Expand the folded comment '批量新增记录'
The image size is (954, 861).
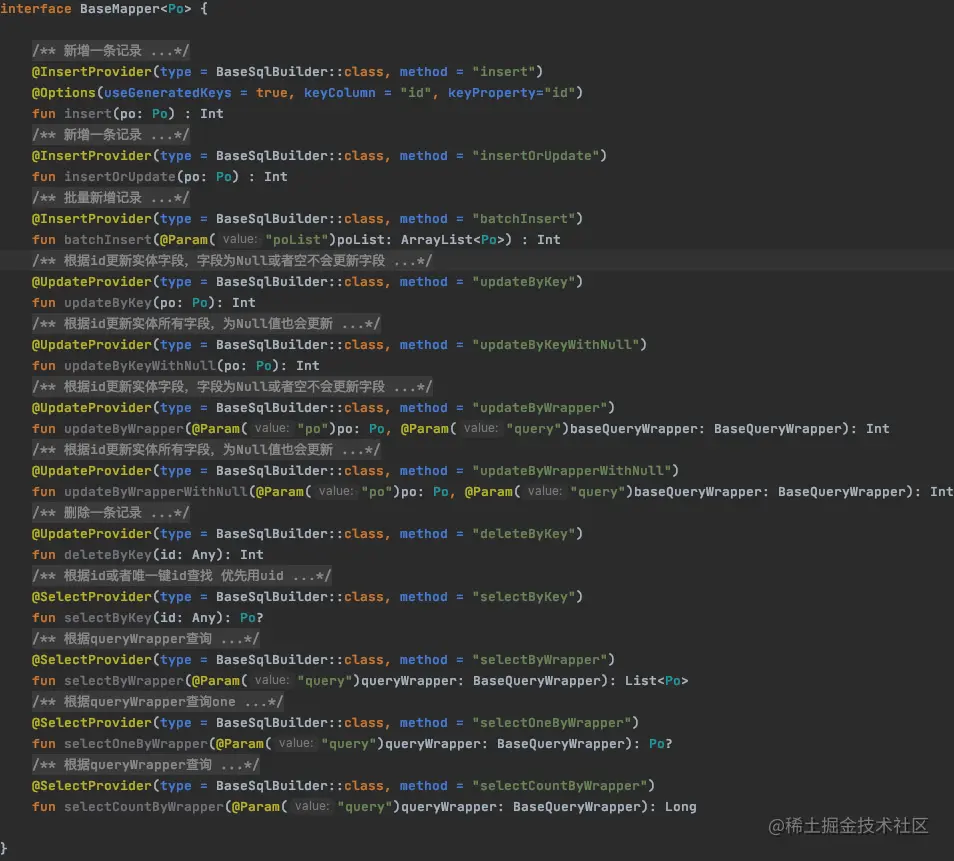[x=110, y=198]
